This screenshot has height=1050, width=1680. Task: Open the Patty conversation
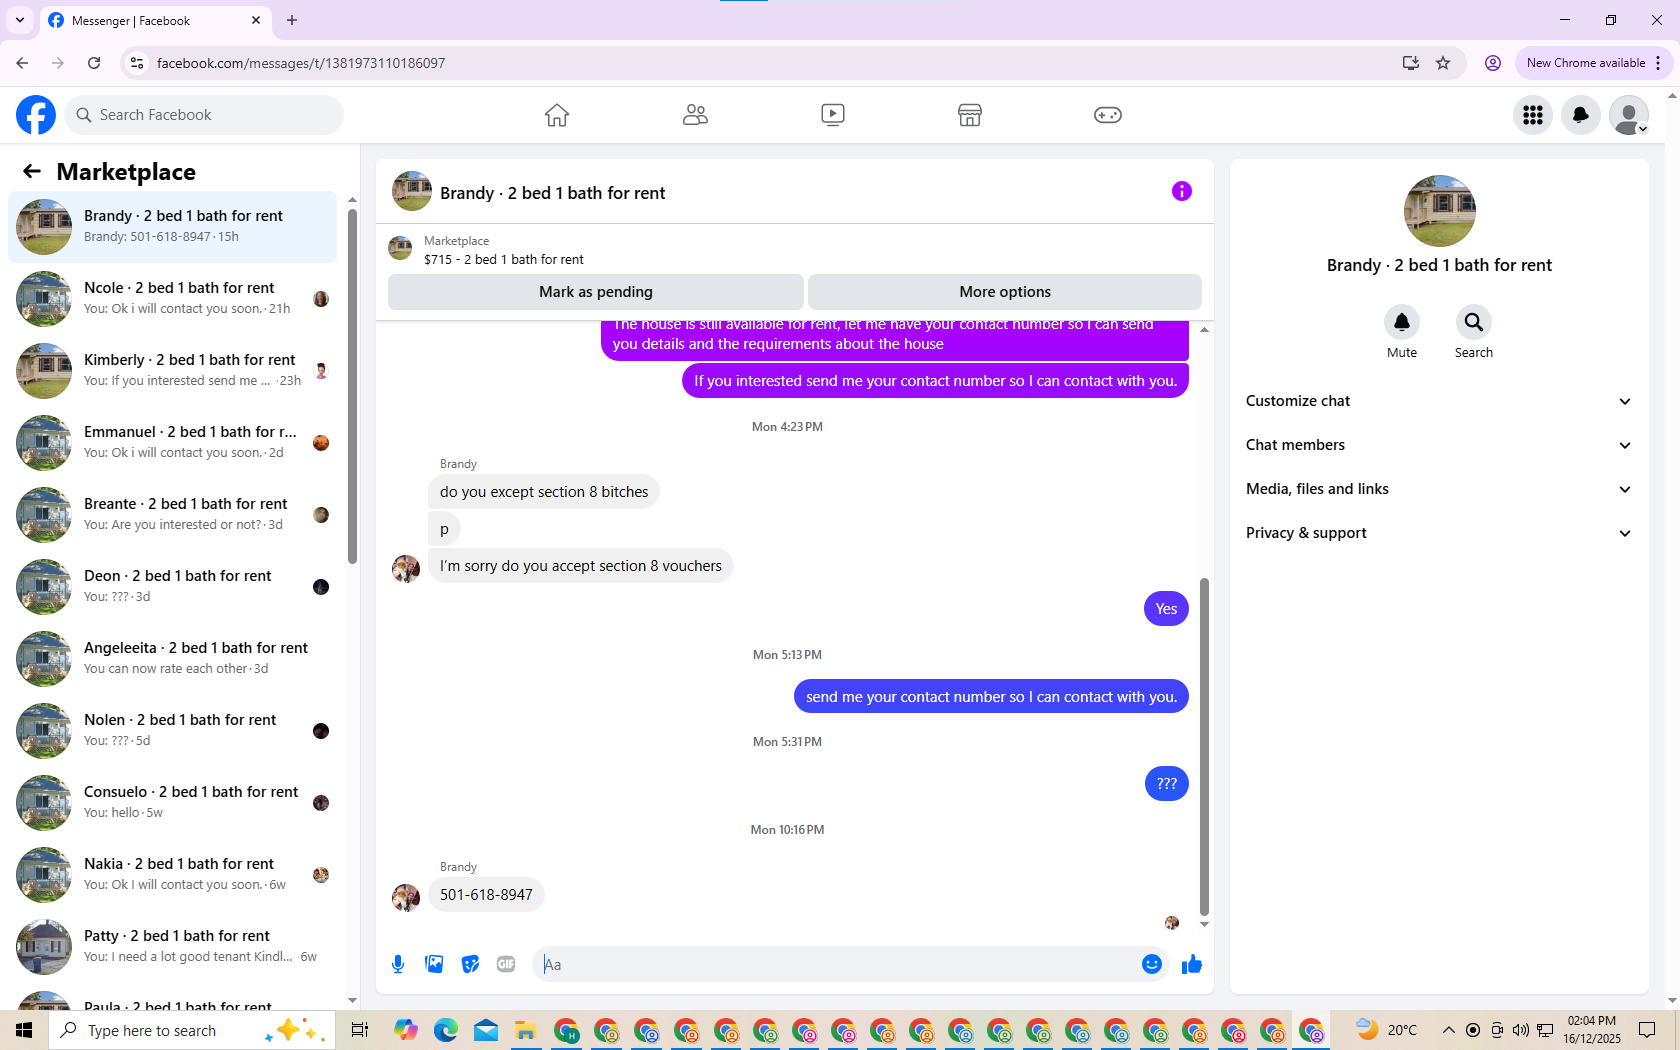coord(172,947)
